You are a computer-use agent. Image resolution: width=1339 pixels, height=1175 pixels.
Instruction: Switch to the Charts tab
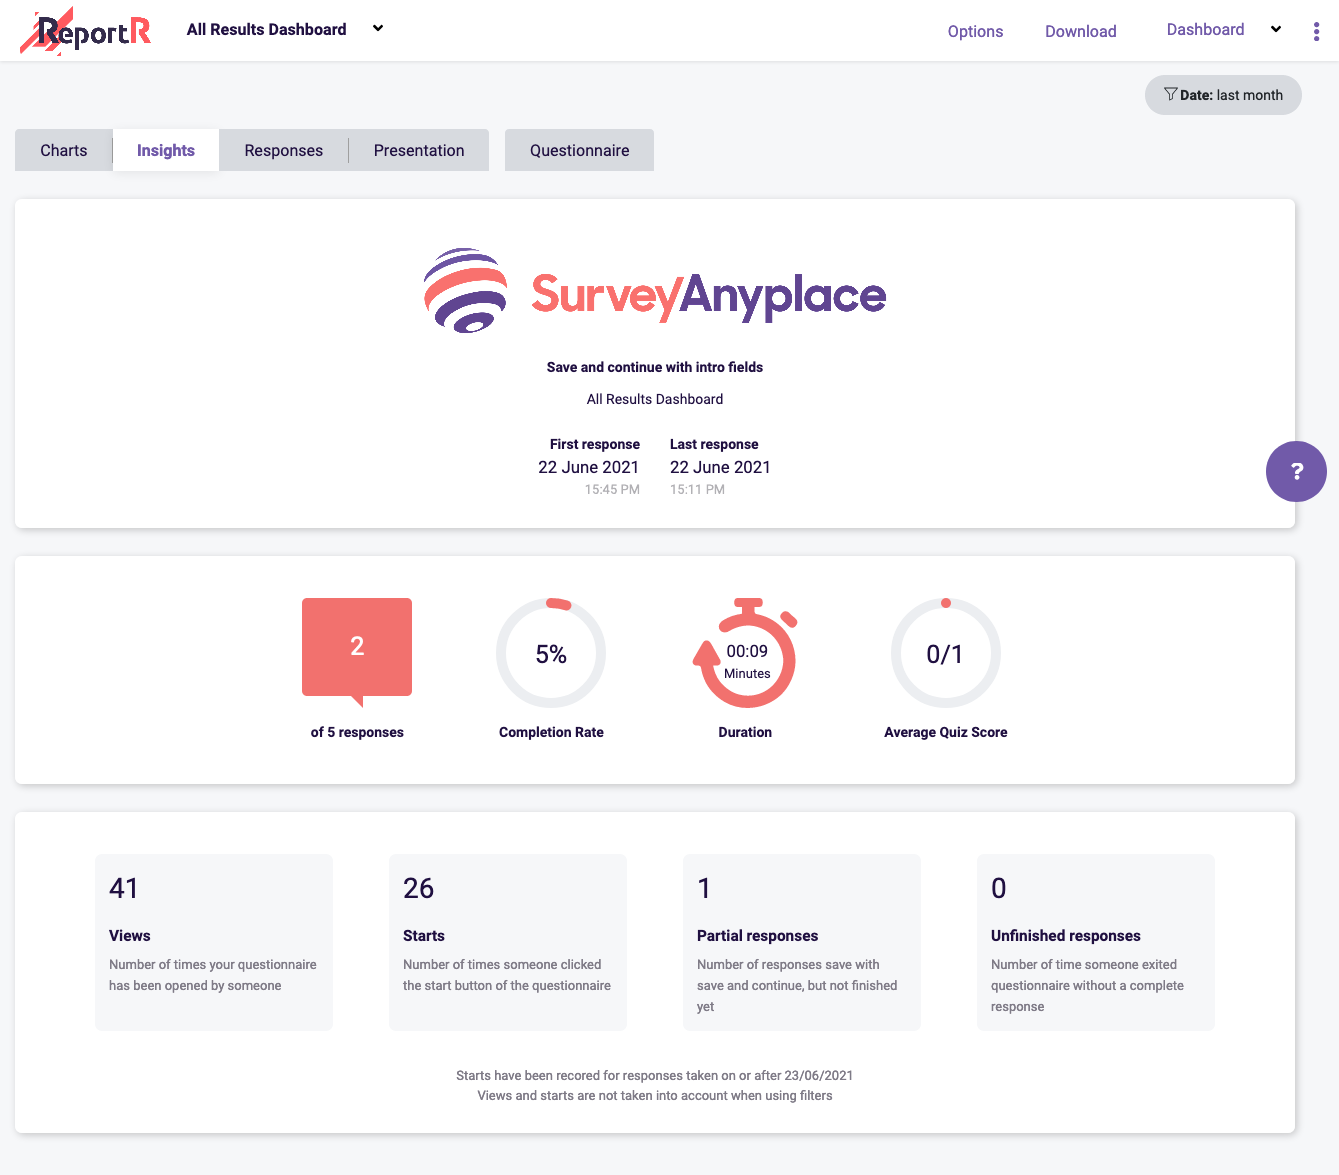pyautogui.click(x=63, y=149)
